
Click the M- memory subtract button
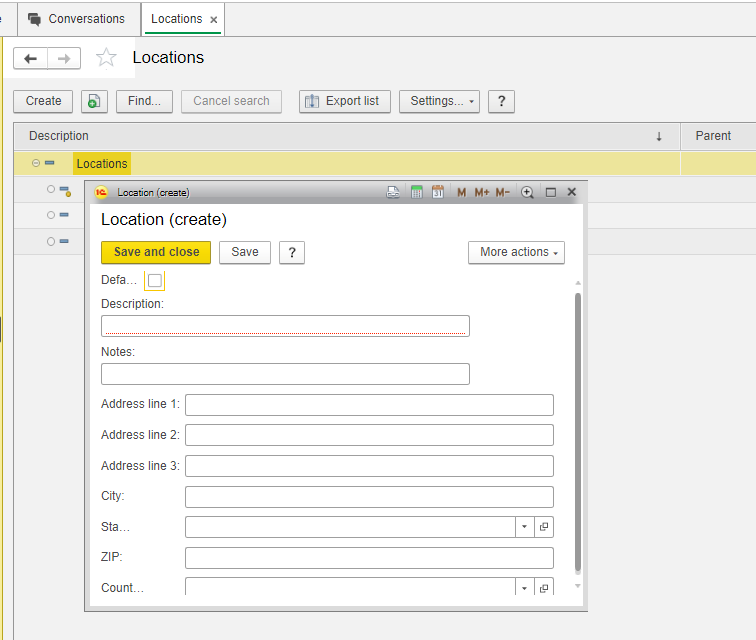503,192
